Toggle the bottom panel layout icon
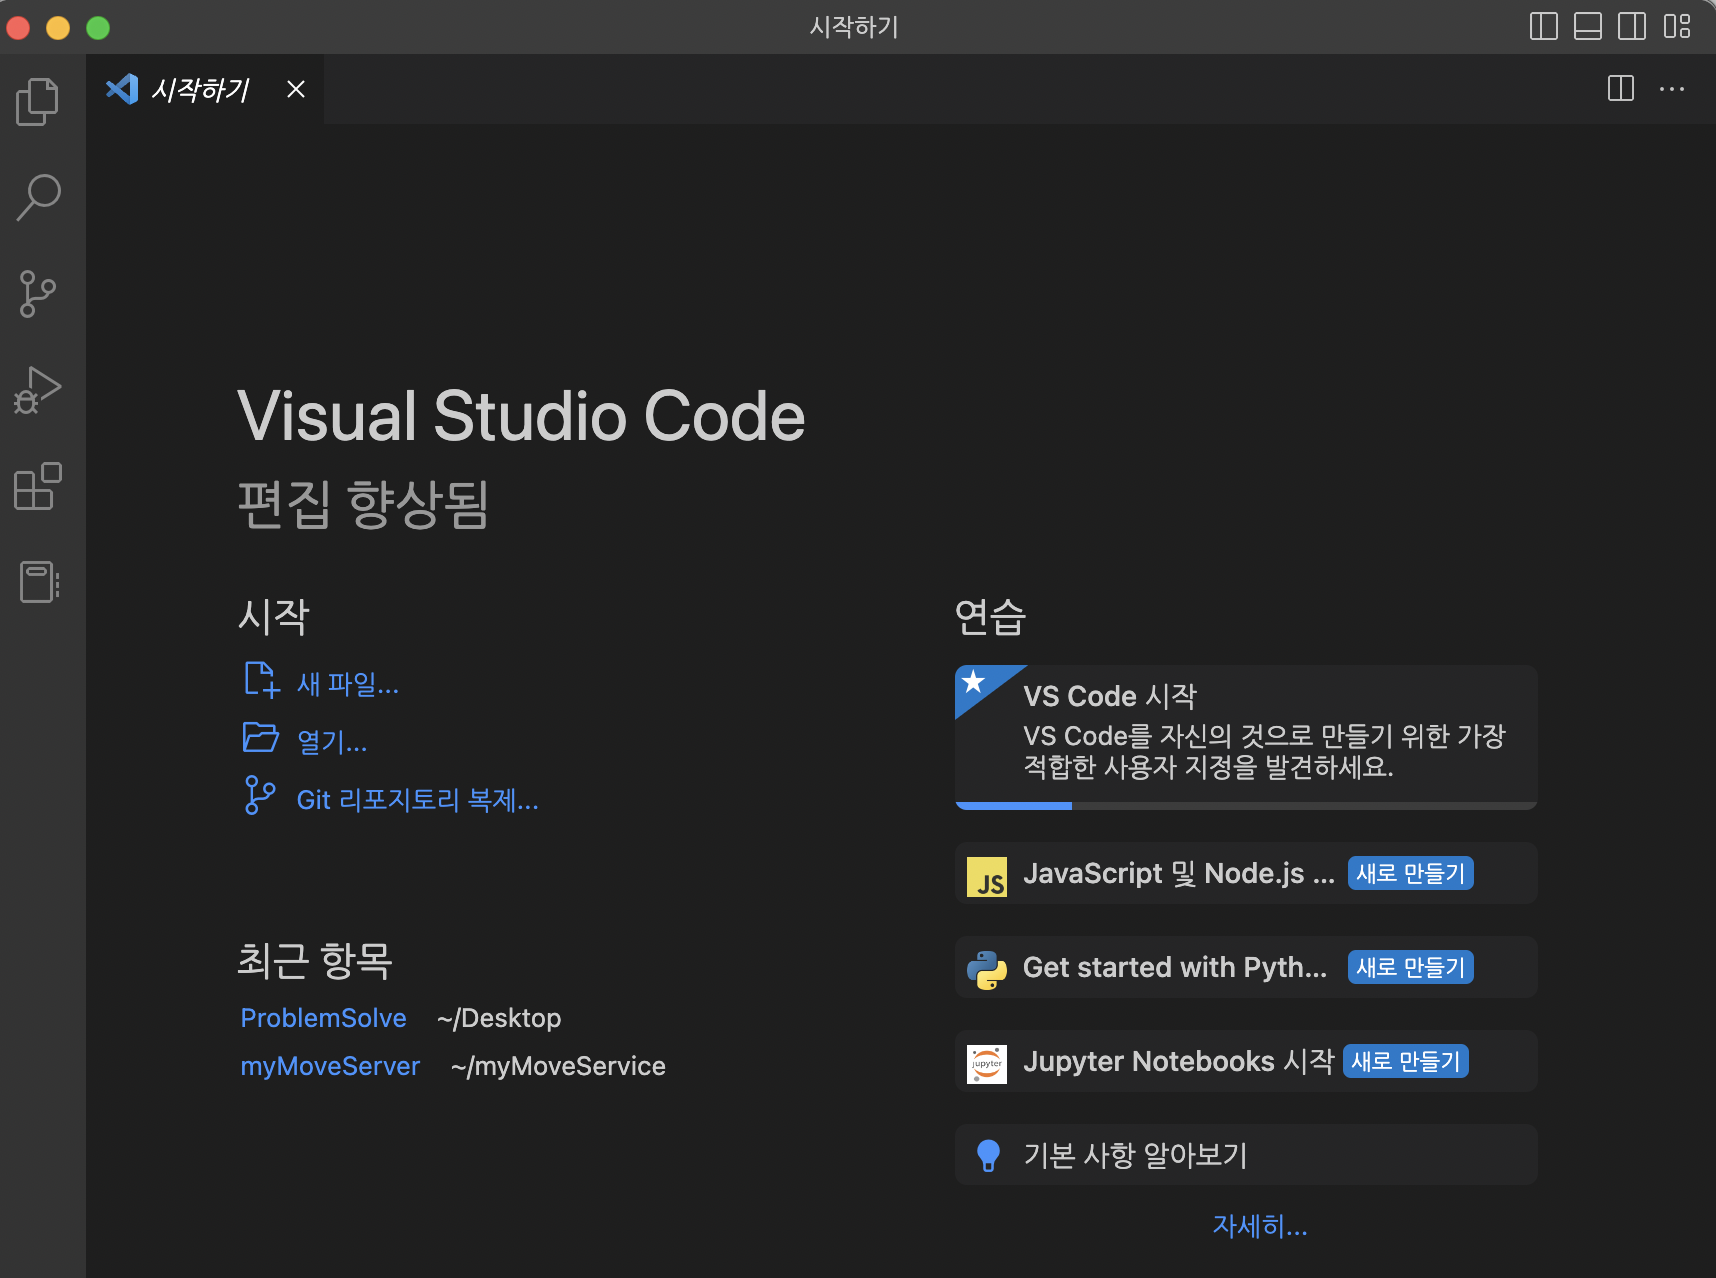Image resolution: width=1716 pixels, height=1278 pixels. click(1588, 27)
